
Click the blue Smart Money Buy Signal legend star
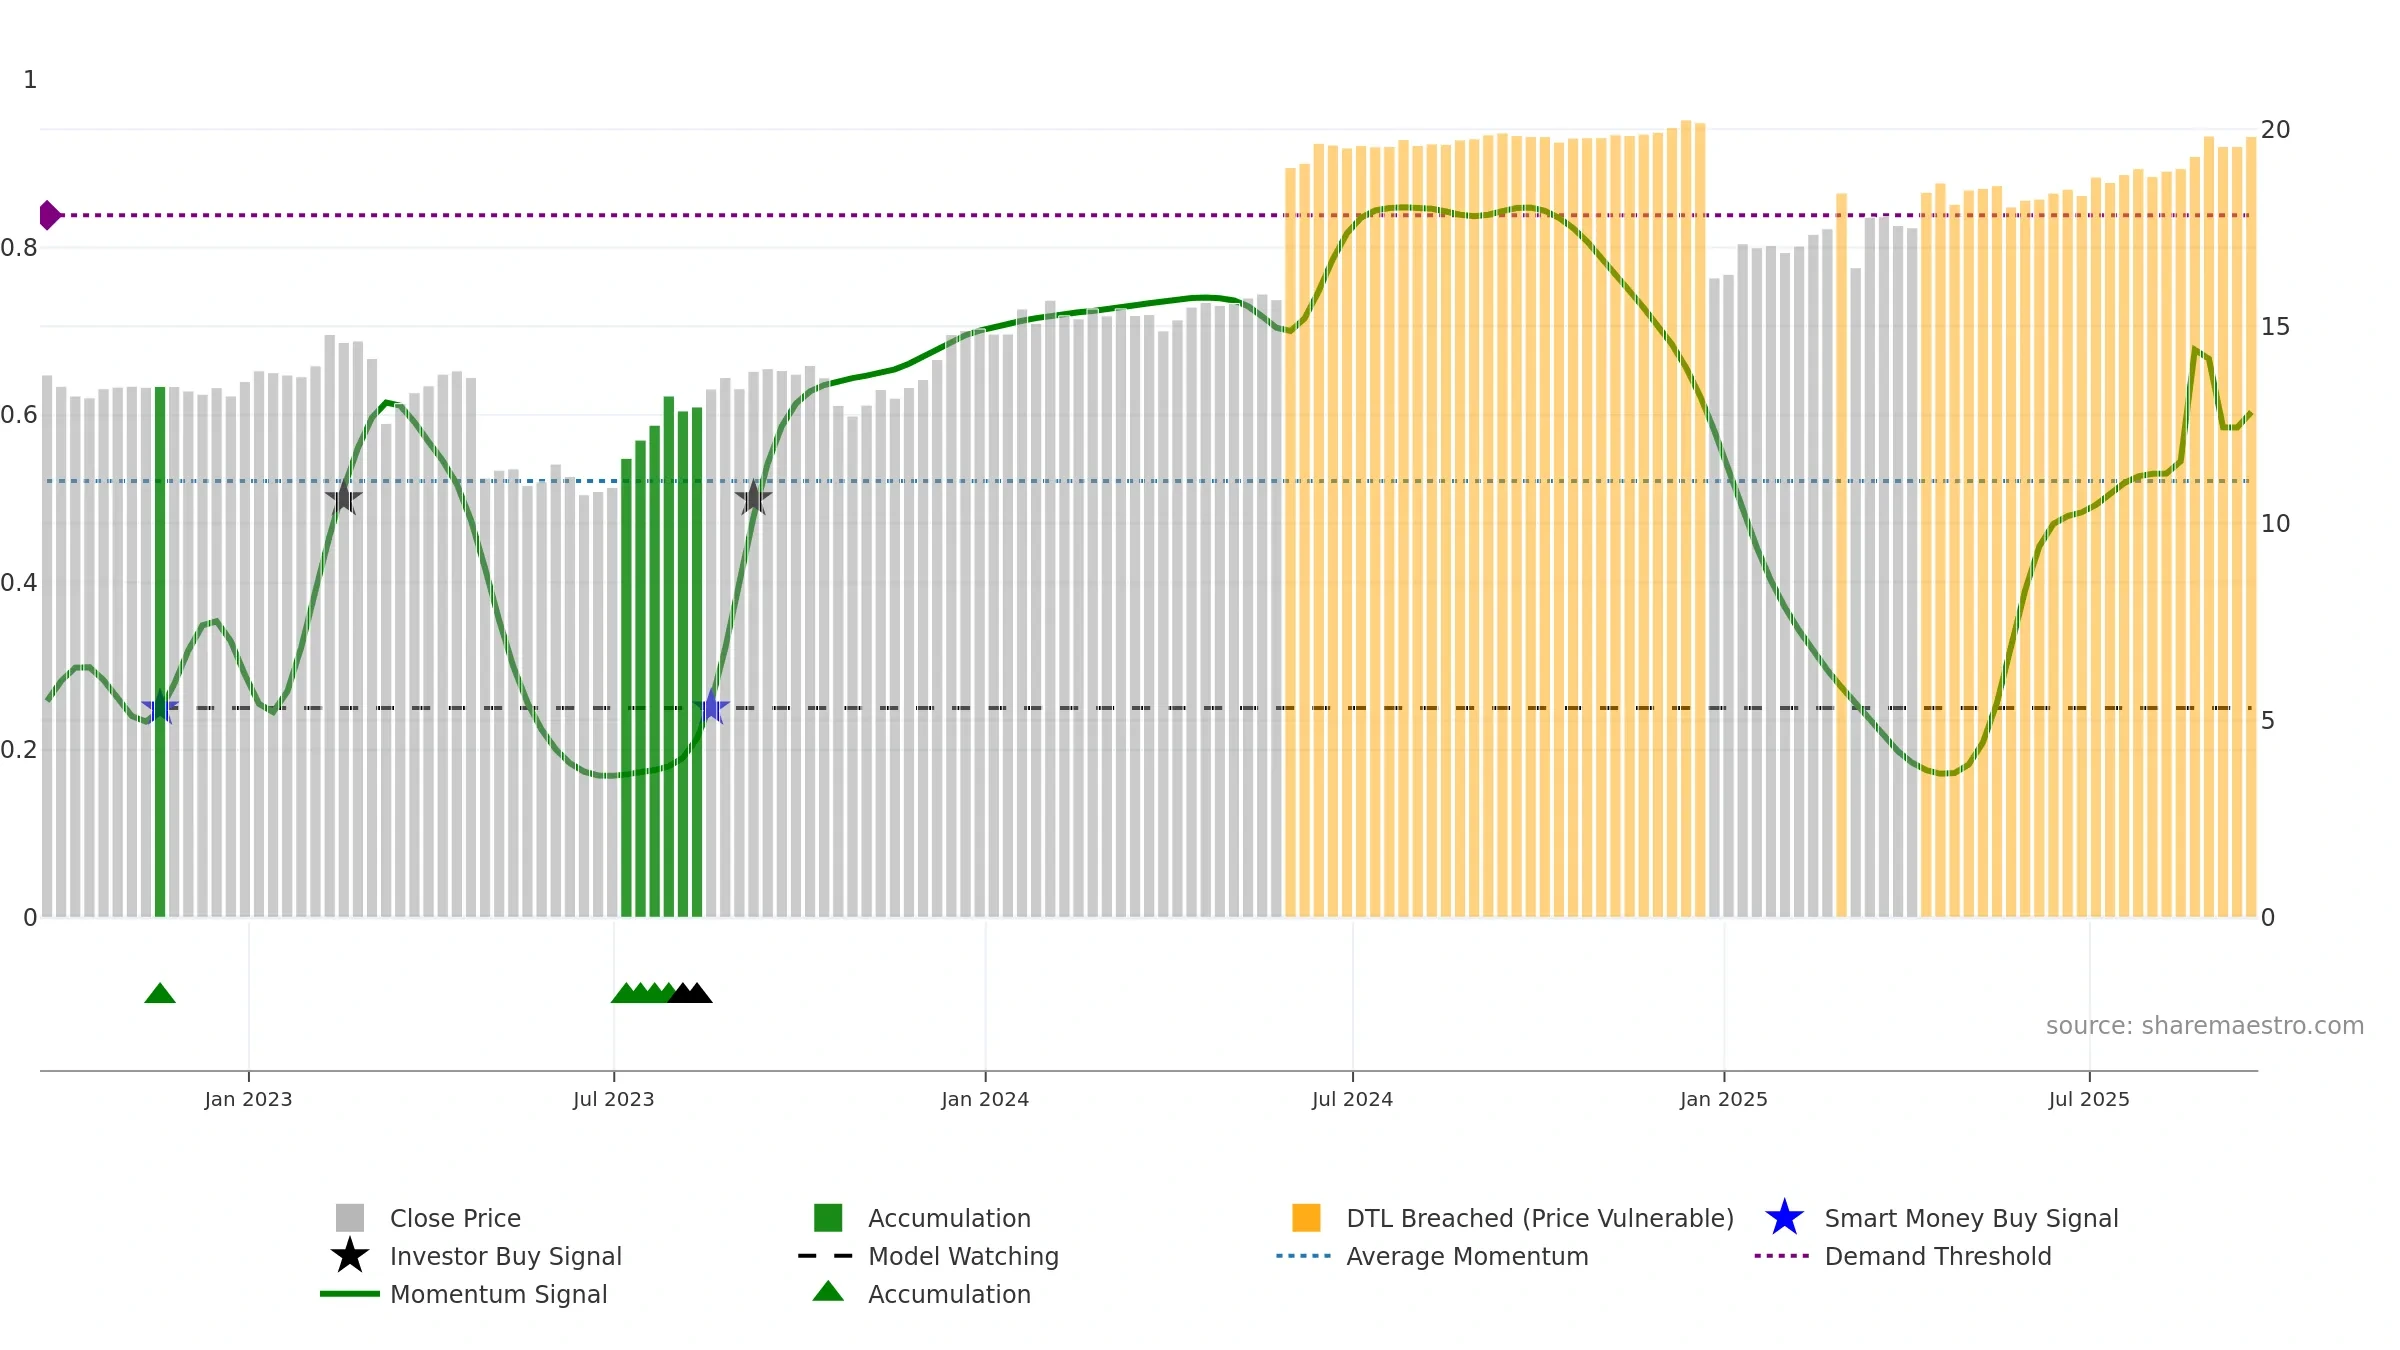click(1784, 1217)
